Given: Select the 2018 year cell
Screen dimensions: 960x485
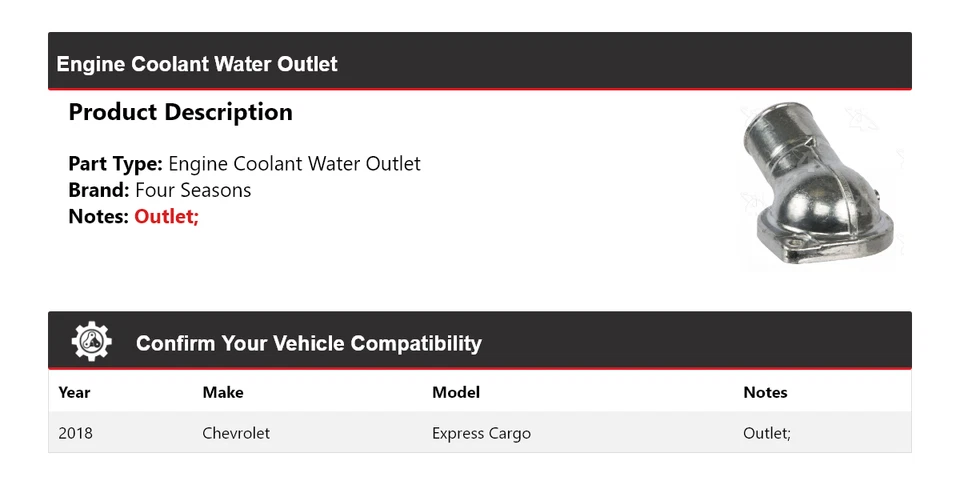Looking at the screenshot, I should [x=76, y=433].
